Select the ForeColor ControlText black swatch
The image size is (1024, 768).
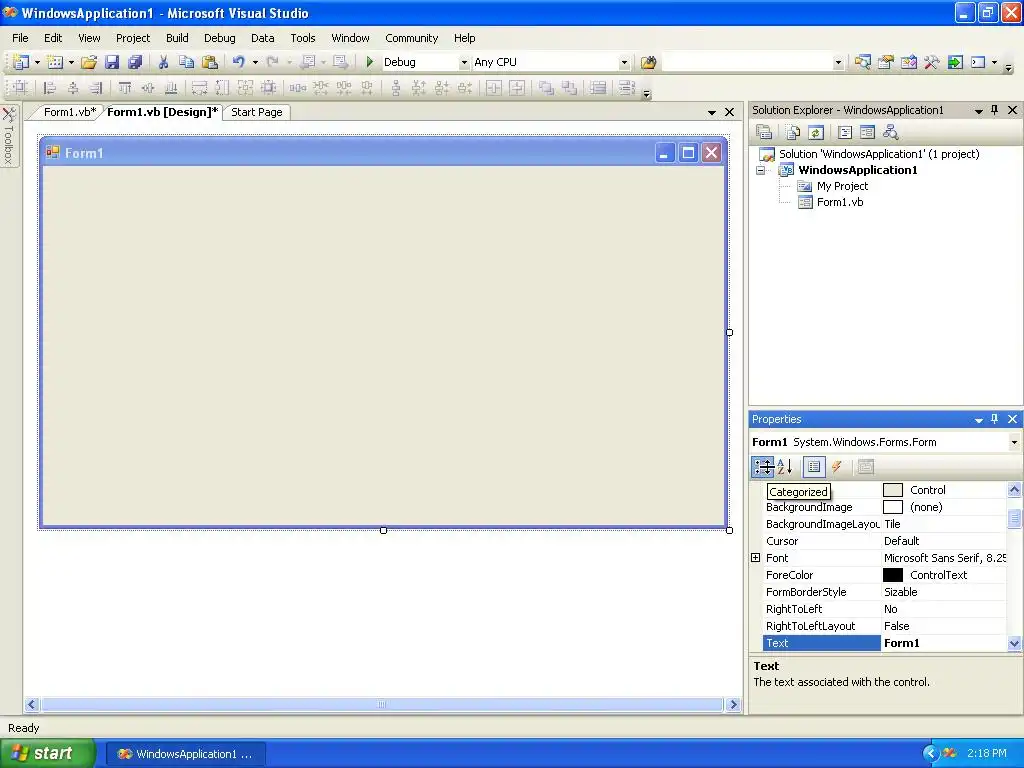point(892,575)
